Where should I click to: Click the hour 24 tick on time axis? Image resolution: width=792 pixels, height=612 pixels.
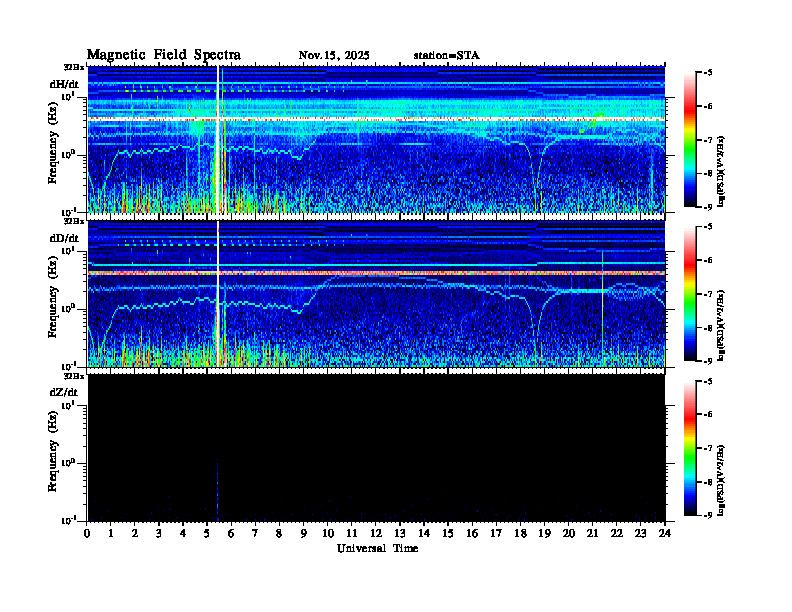(664, 534)
